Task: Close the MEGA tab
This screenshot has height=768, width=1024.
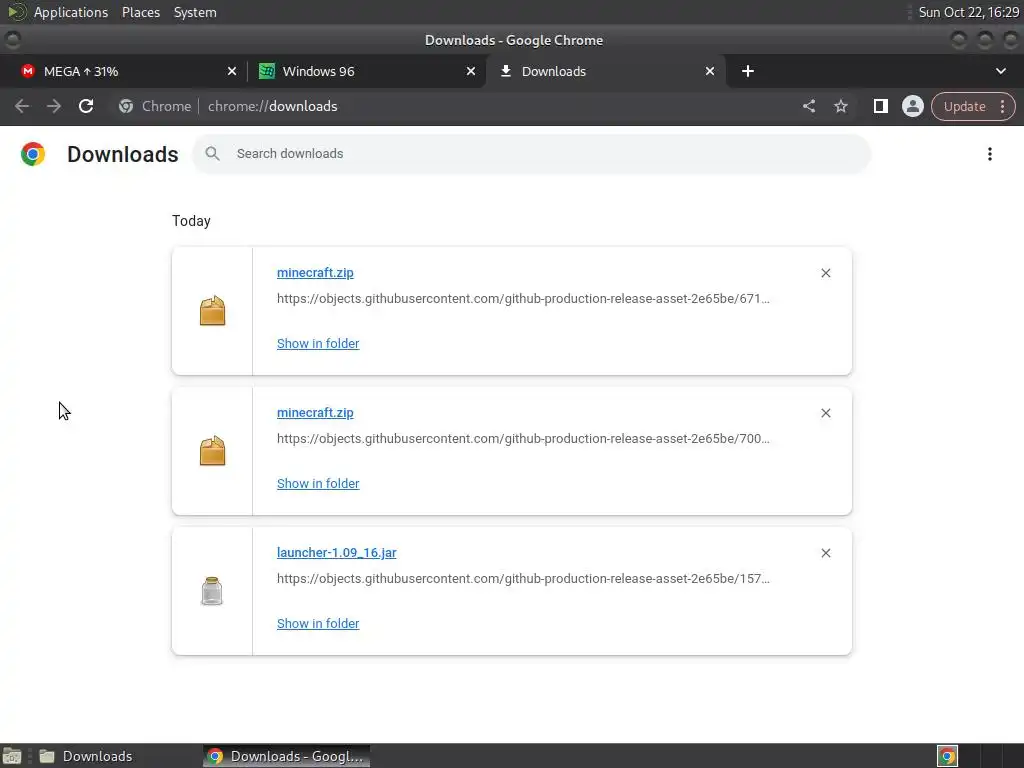Action: [x=232, y=71]
